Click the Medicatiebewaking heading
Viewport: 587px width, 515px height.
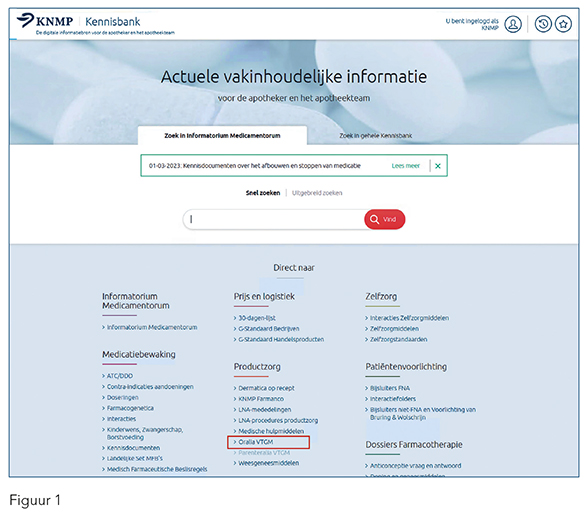139,354
